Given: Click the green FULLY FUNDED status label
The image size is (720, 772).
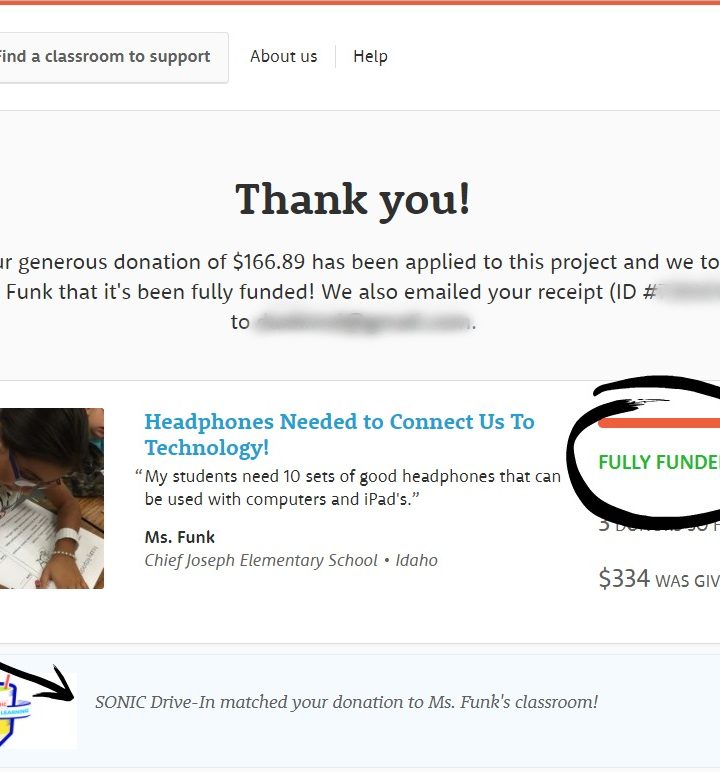Looking at the screenshot, I should [659, 462].
